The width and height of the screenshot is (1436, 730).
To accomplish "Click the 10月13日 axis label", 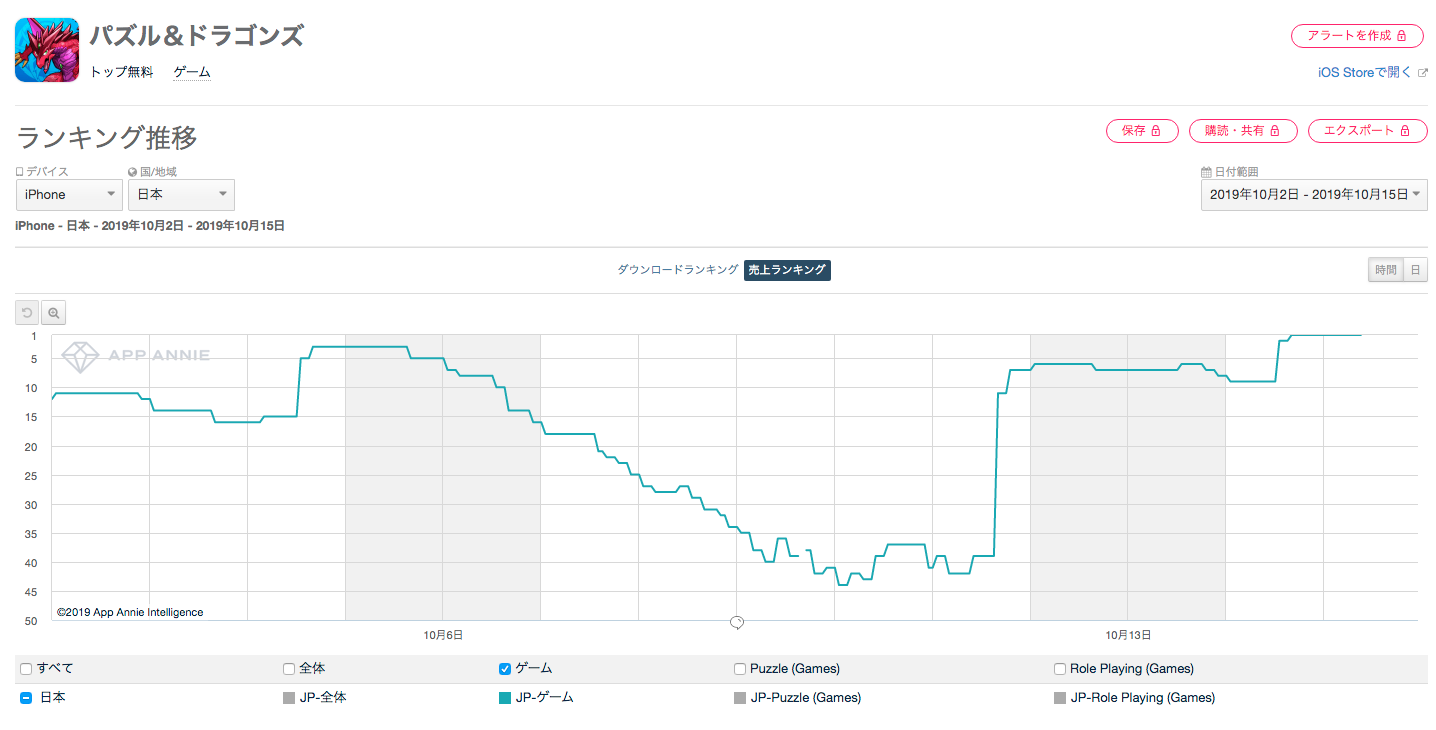I will pos(1128,635).
